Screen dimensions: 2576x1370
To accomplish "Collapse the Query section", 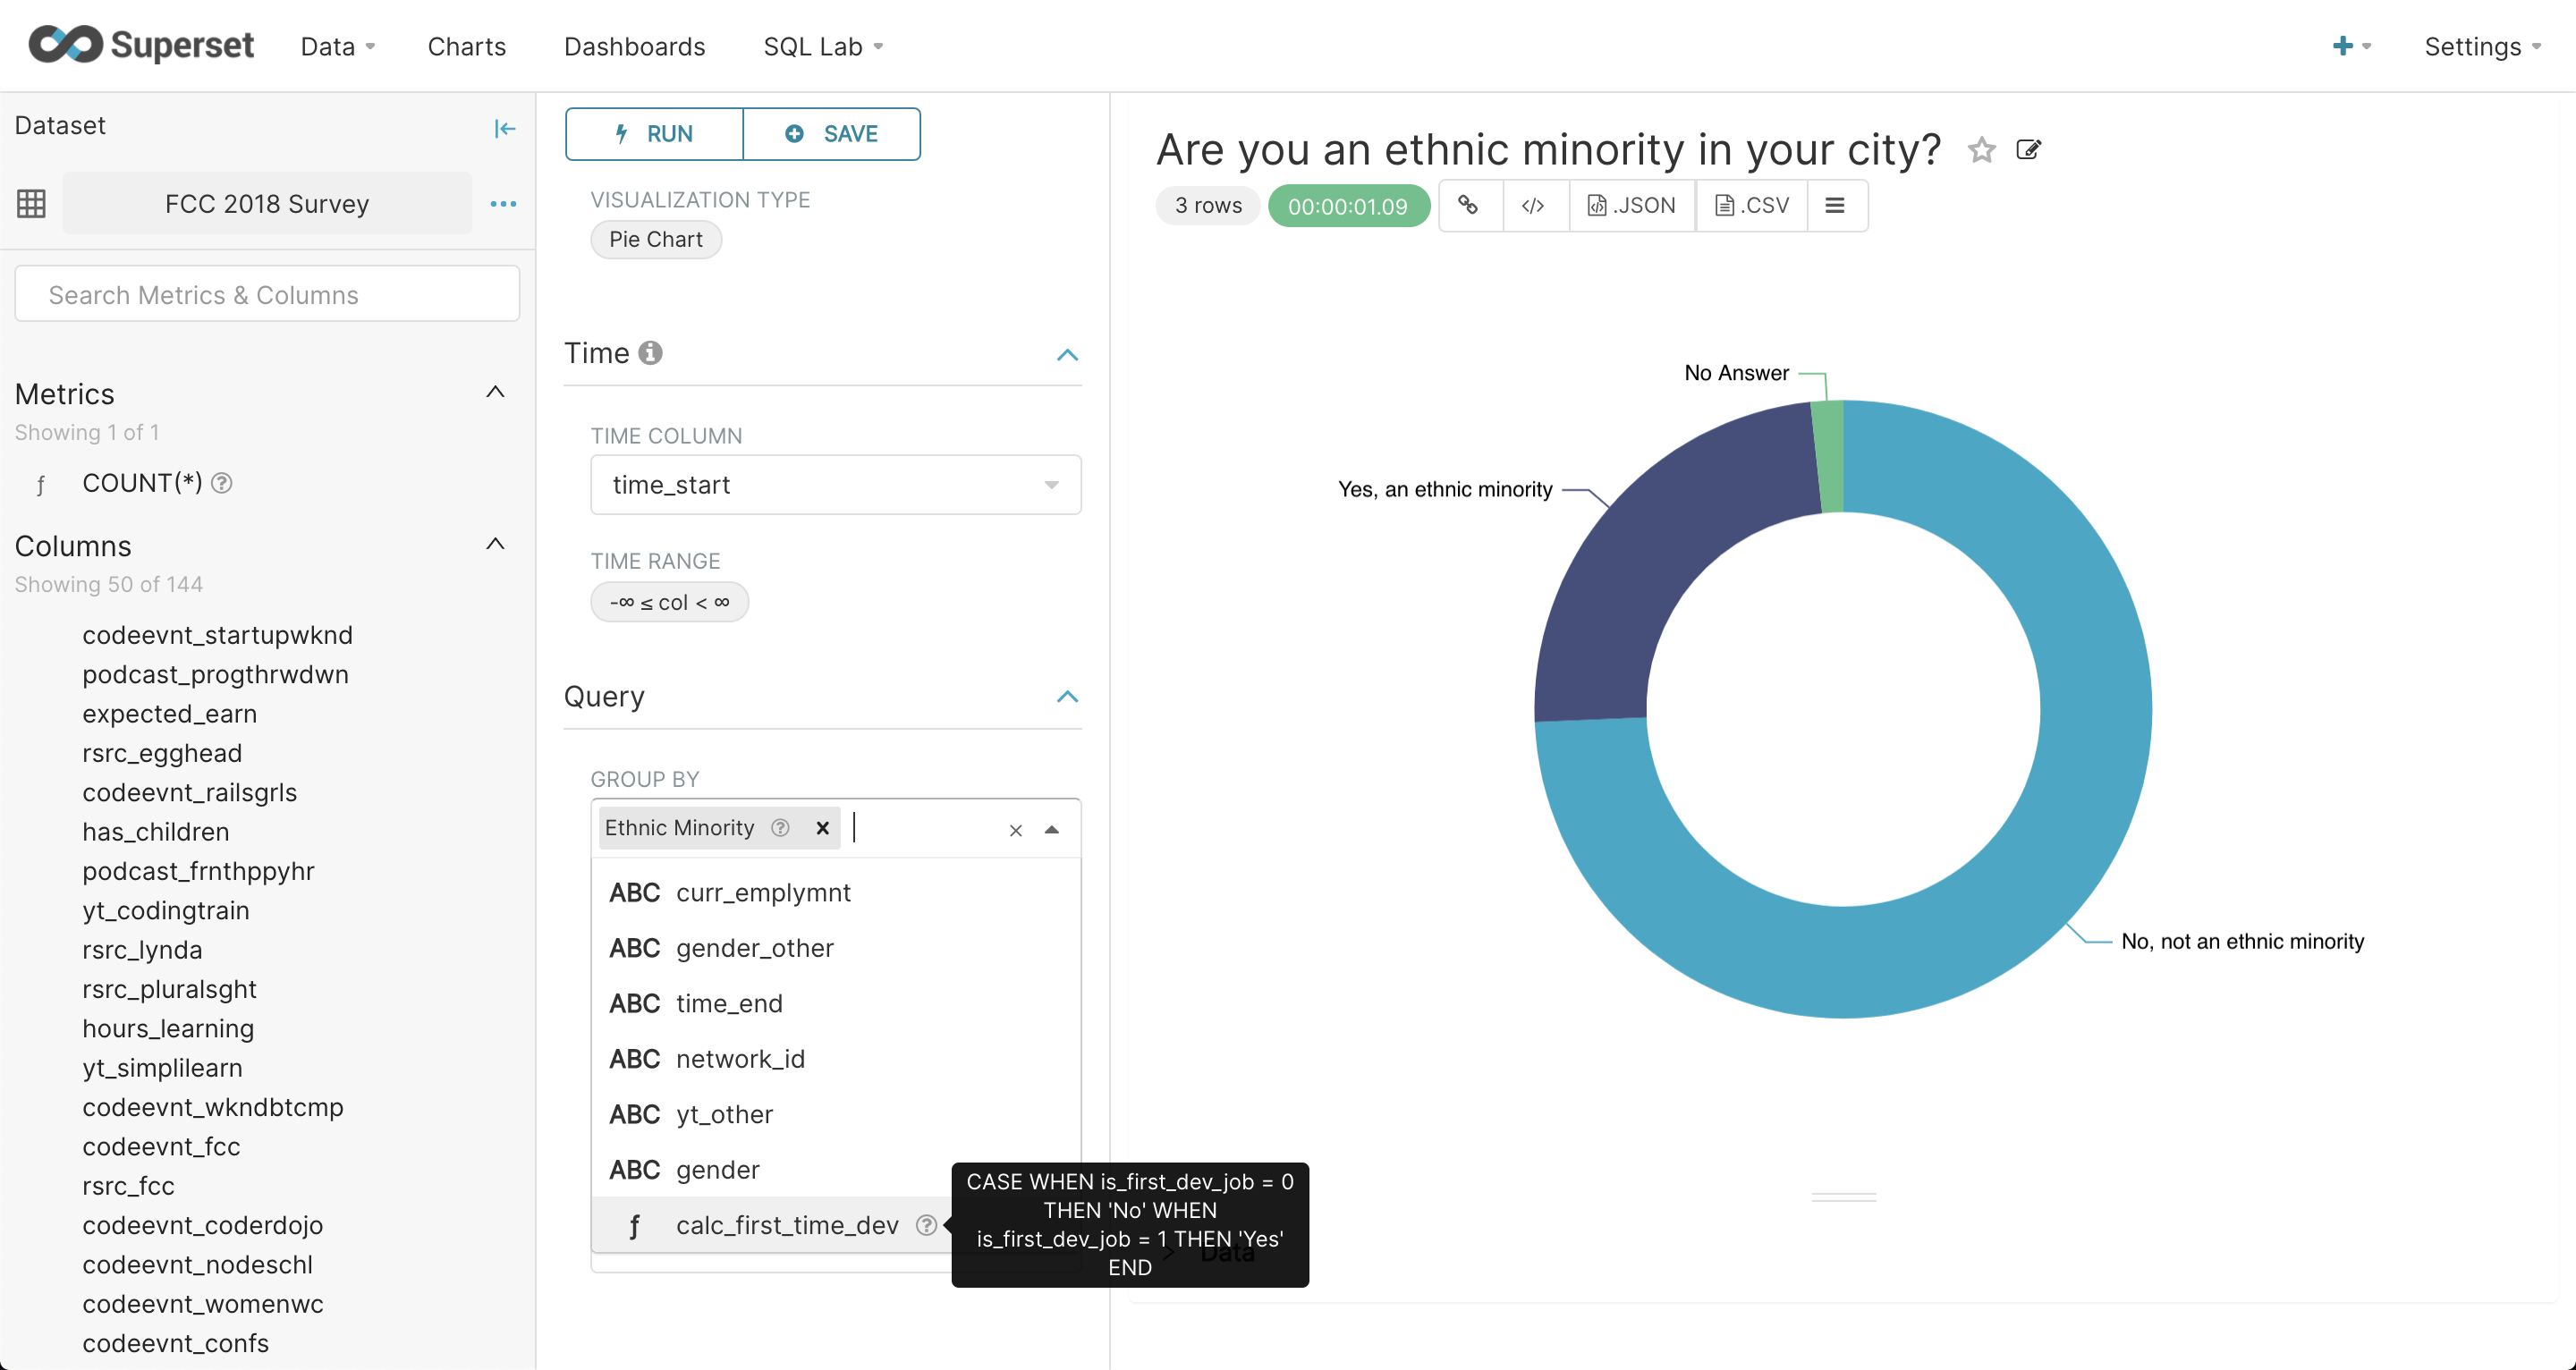I will [1067, 696].
